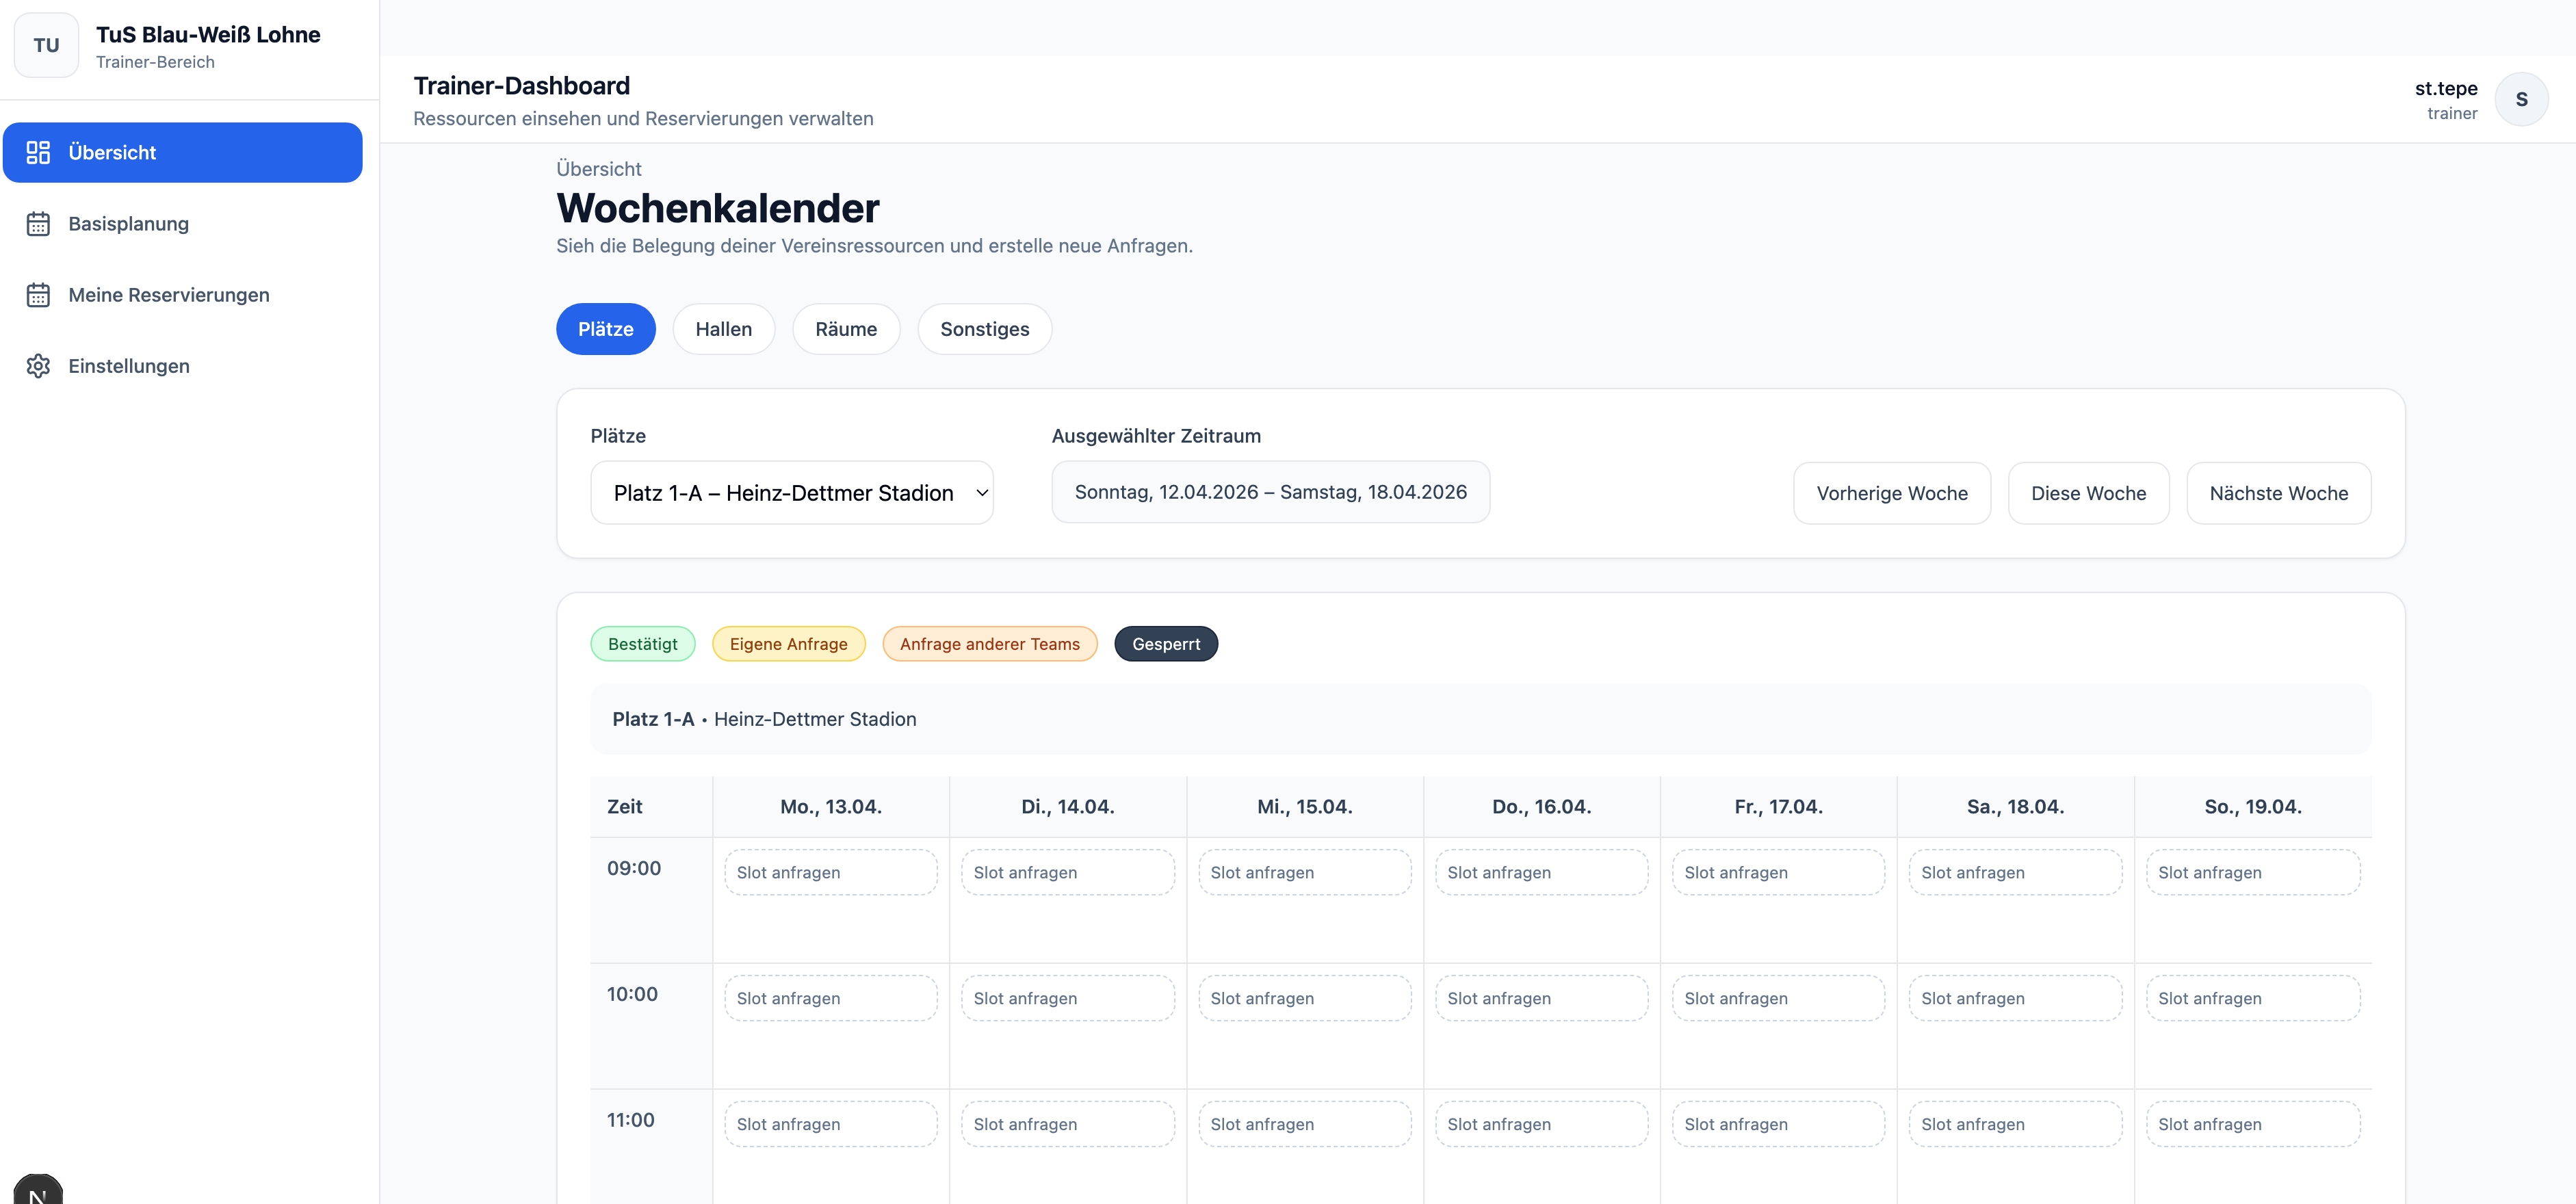The height and width of the screenshot is (1204, 2576).
Task: Request the Thursday 09:00 slot
Action: pyautogui.click(x=1542, y=872)
